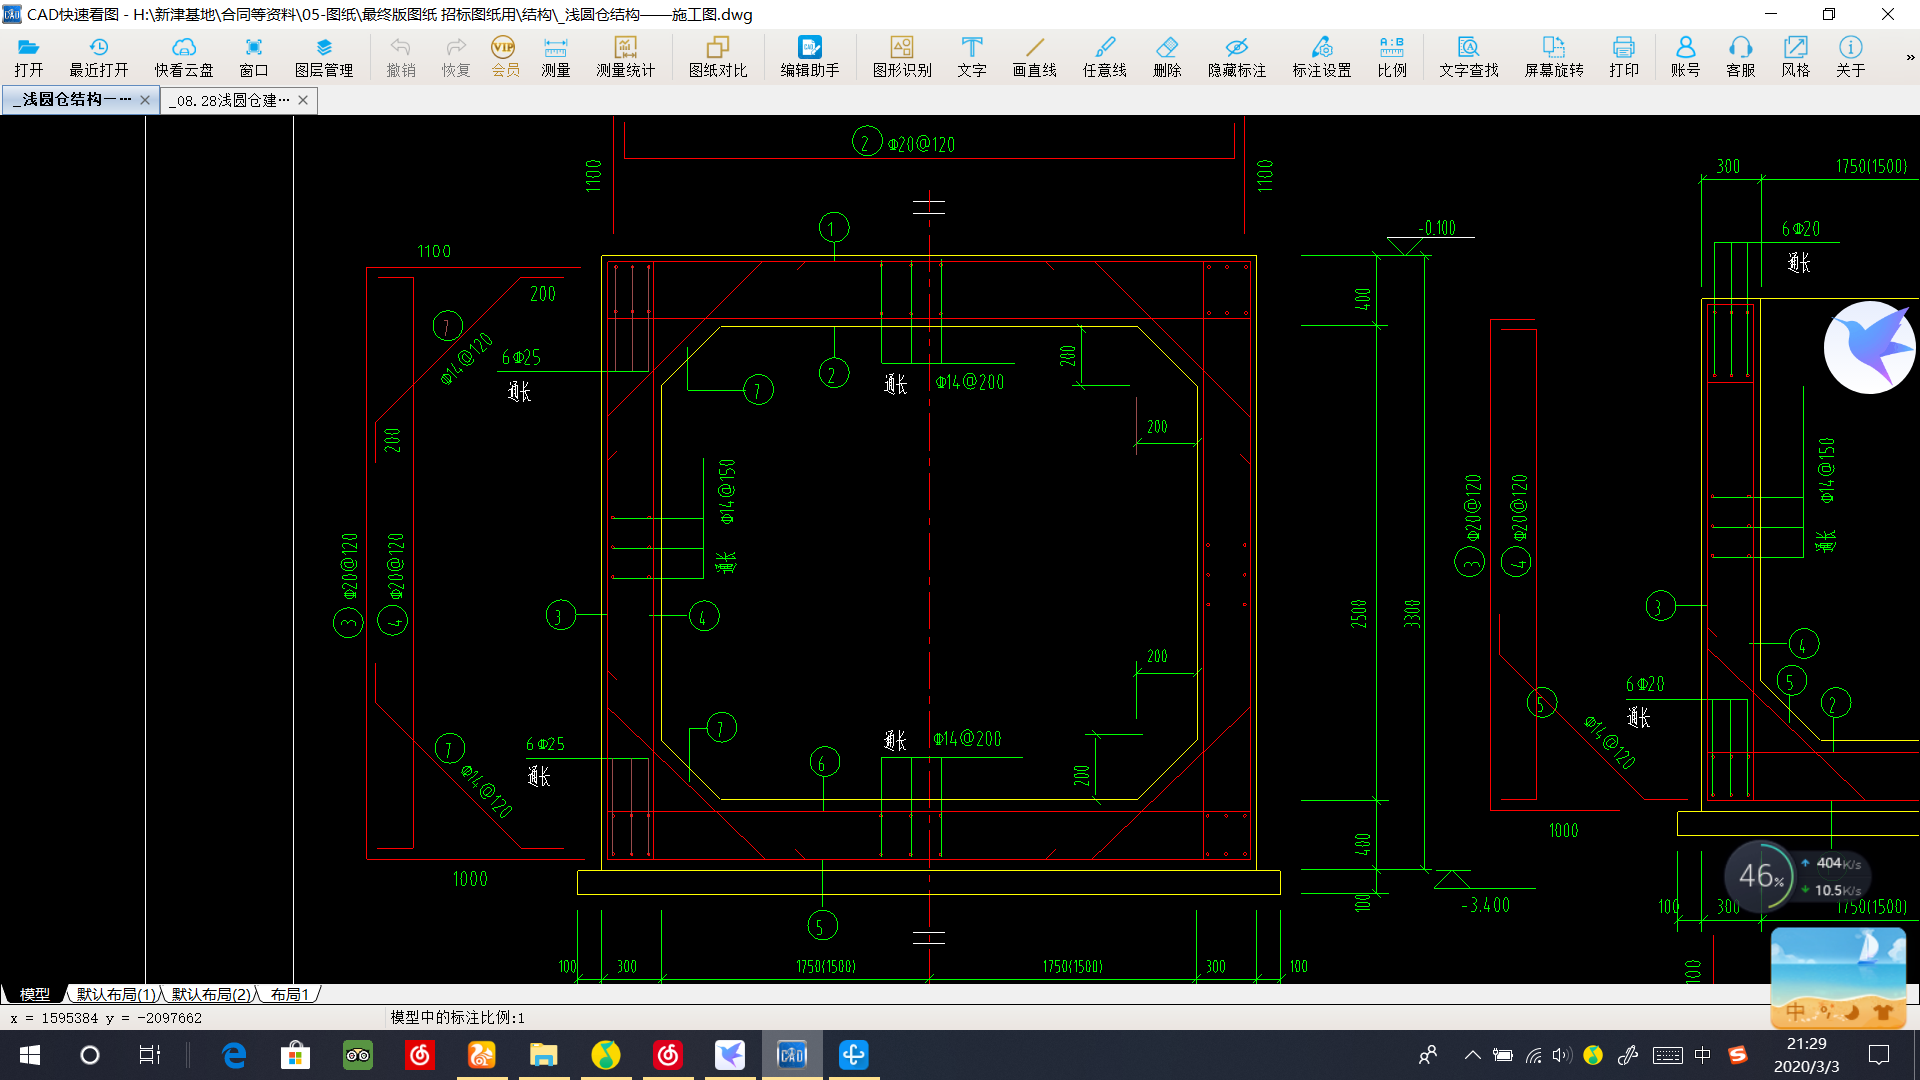Click the floating bird assistant icon
Screen dimensions: 1920x1080
[x=1870, y=347]
